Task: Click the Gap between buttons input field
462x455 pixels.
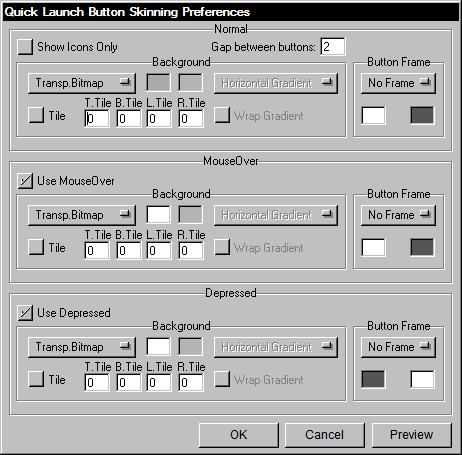Action: [x=333, y=47]
